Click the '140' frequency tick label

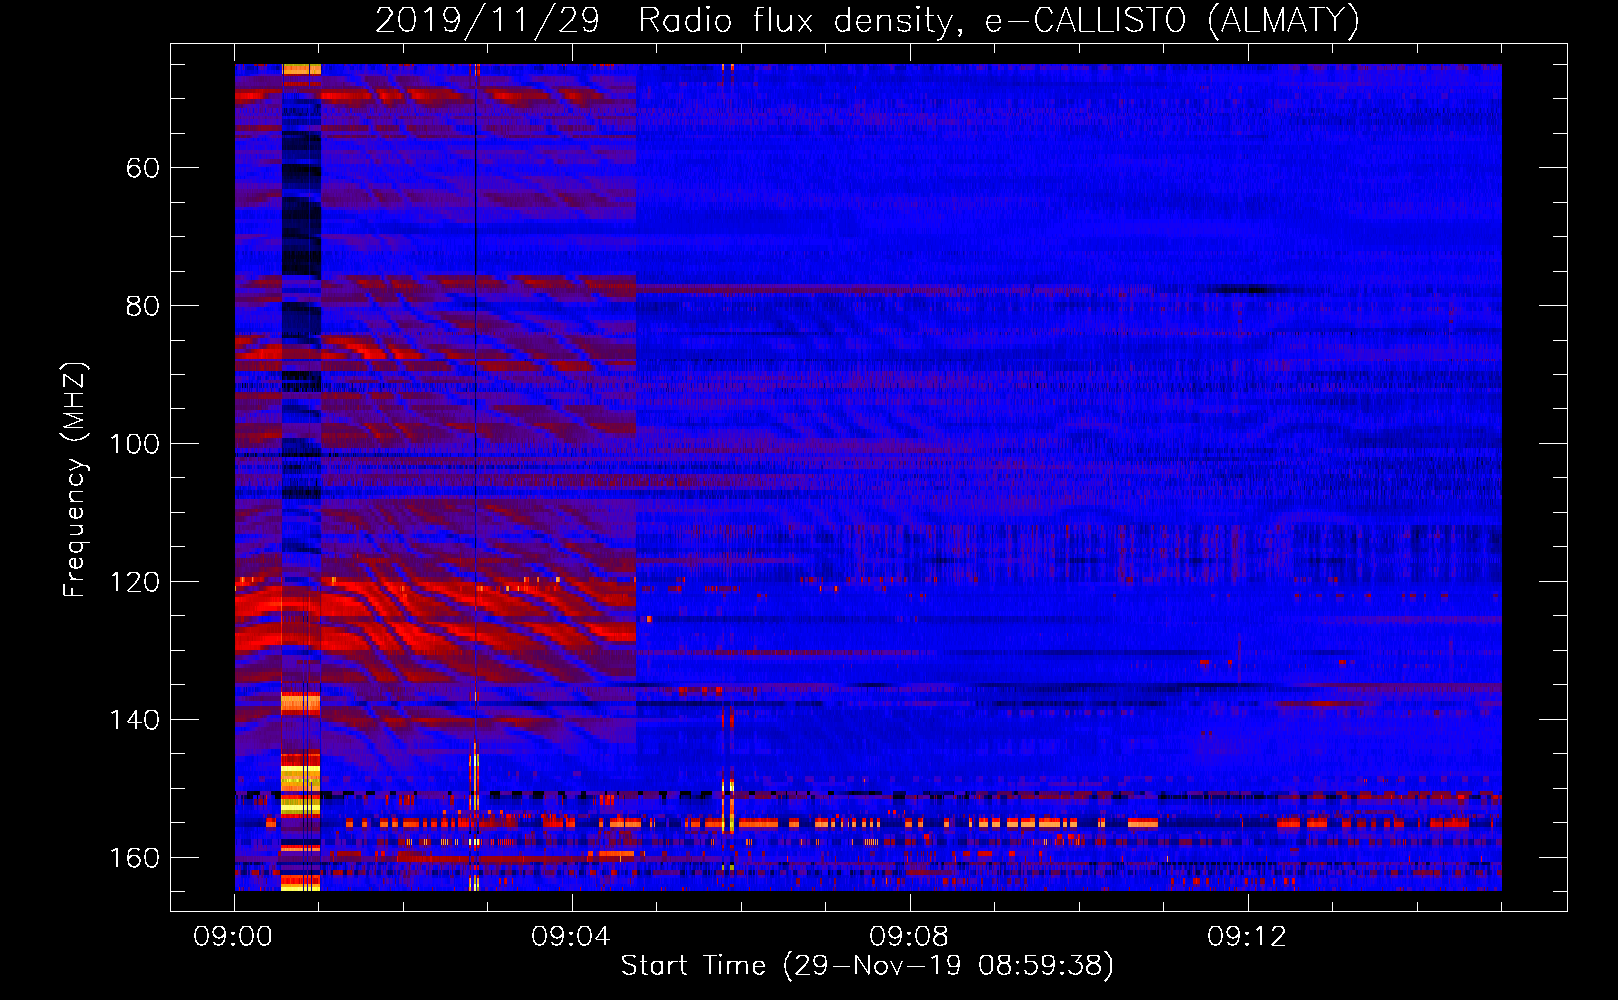(x=134, y=720)
